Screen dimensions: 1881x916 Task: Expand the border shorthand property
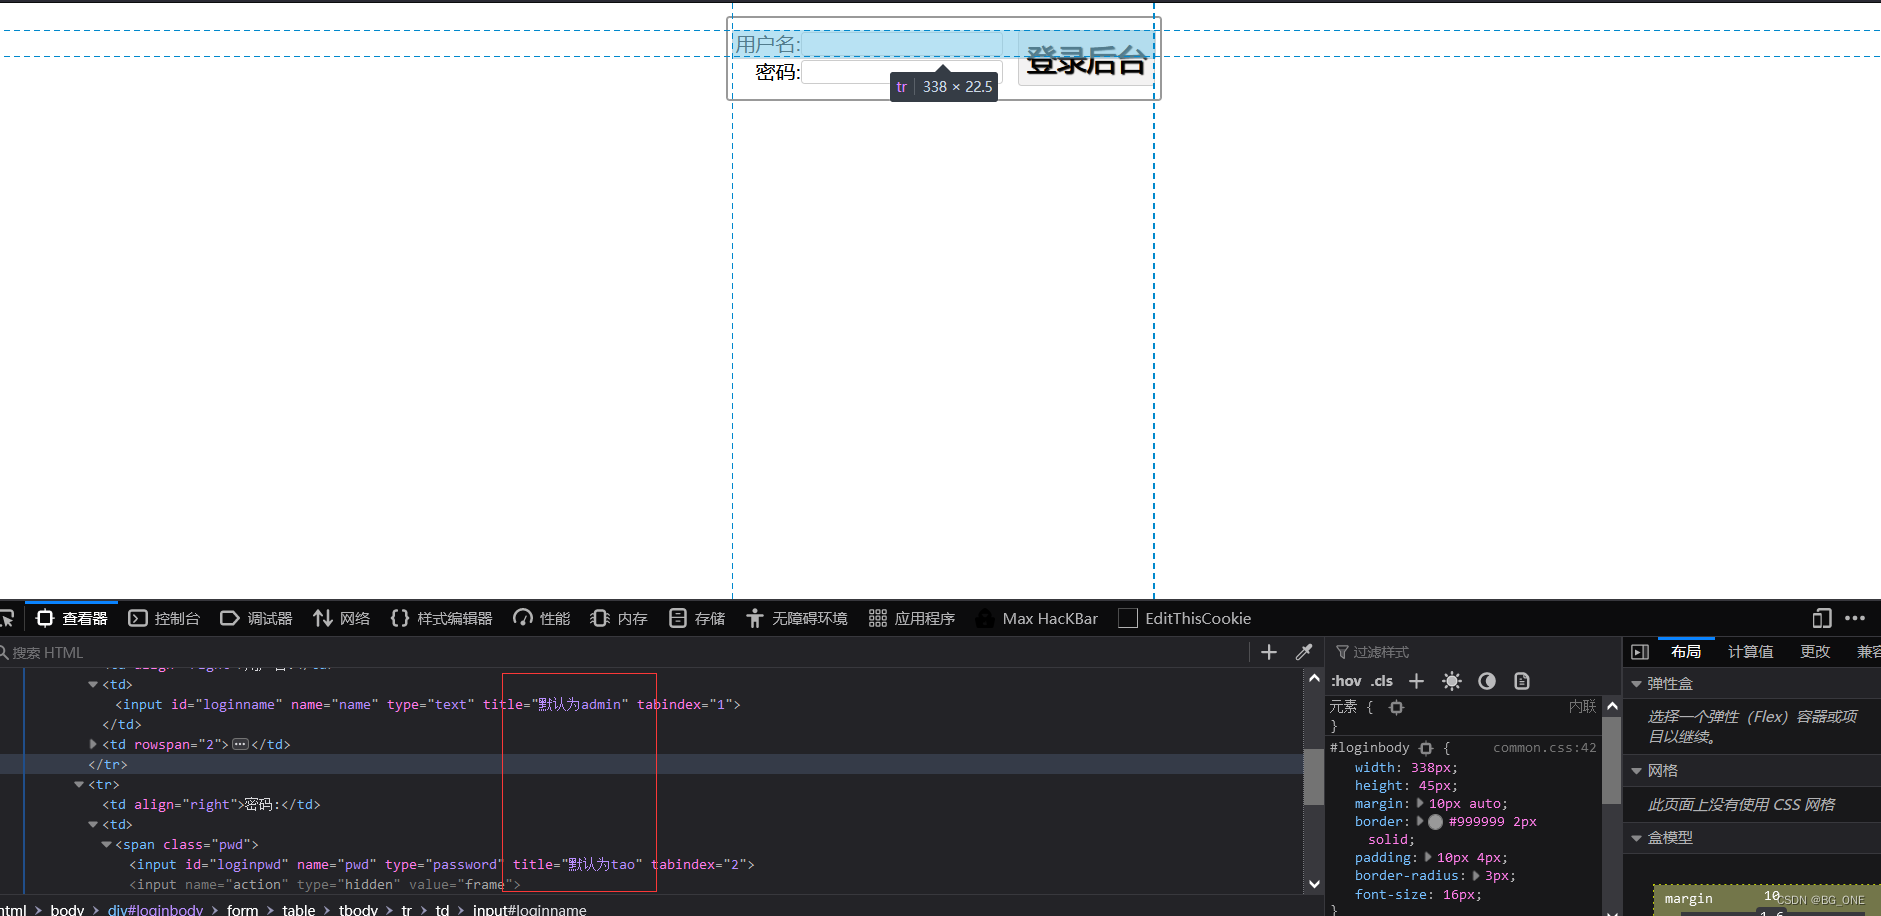[x=1420, y=821]
